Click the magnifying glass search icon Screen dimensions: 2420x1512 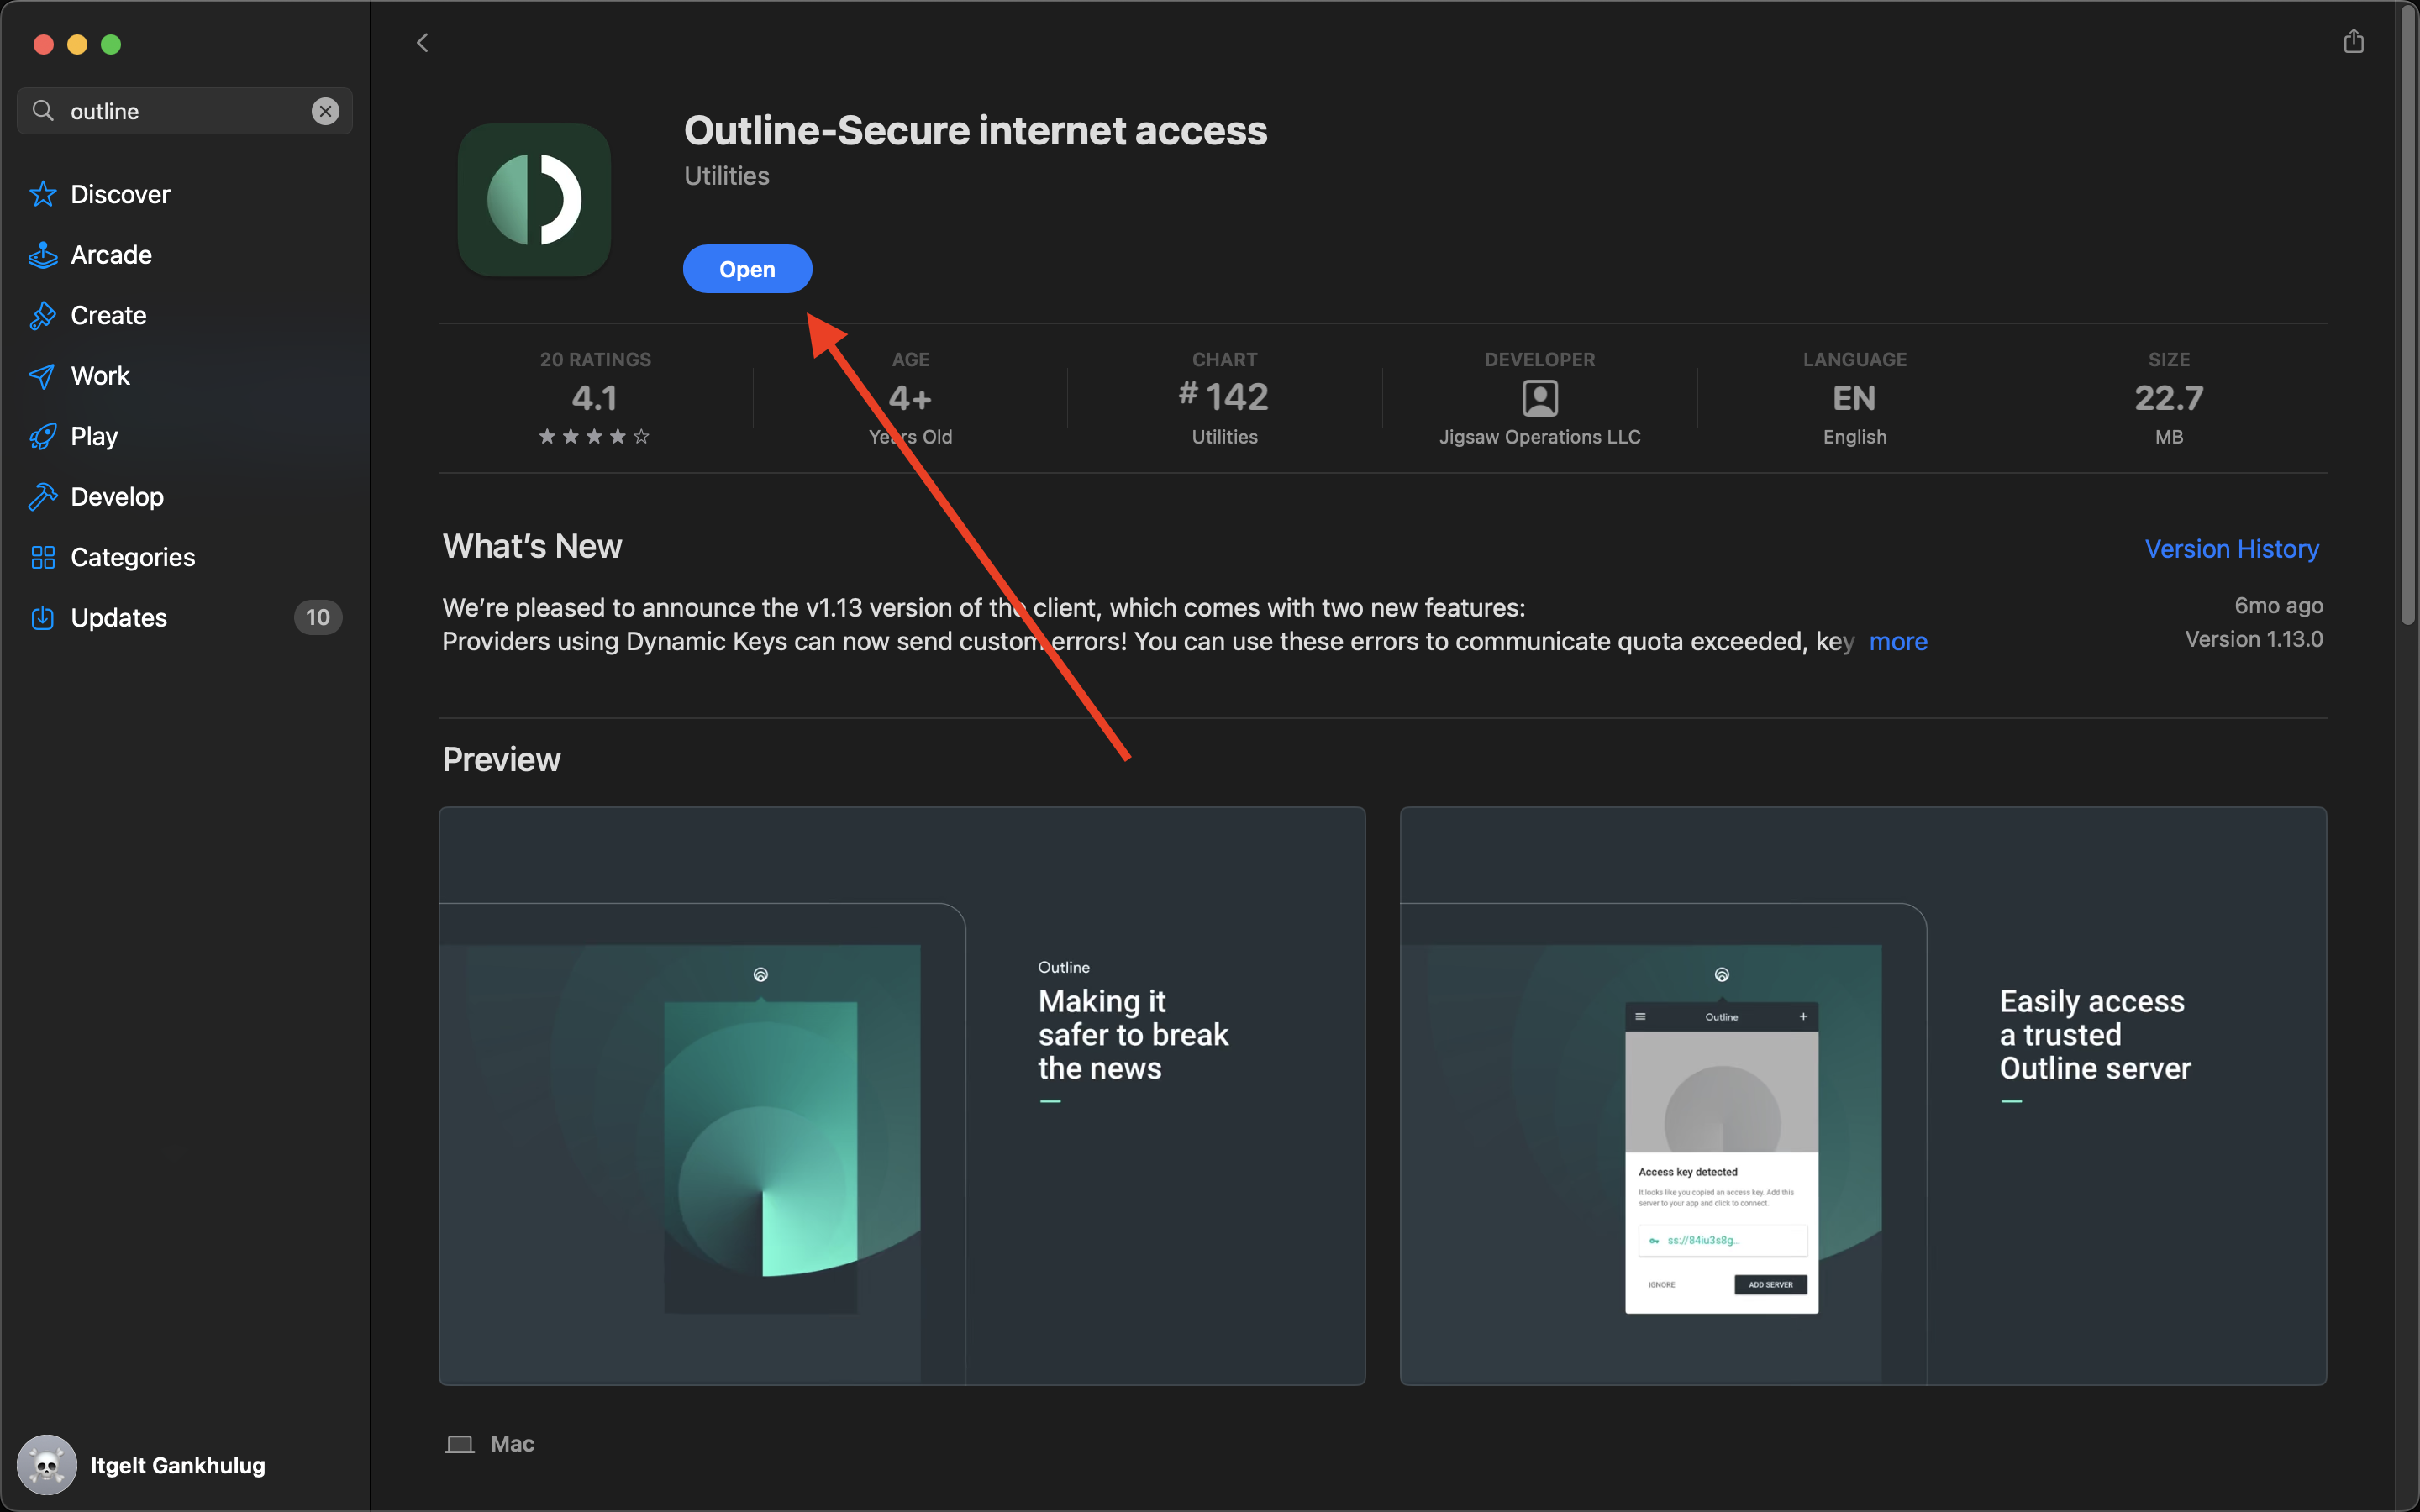point(43,110)
